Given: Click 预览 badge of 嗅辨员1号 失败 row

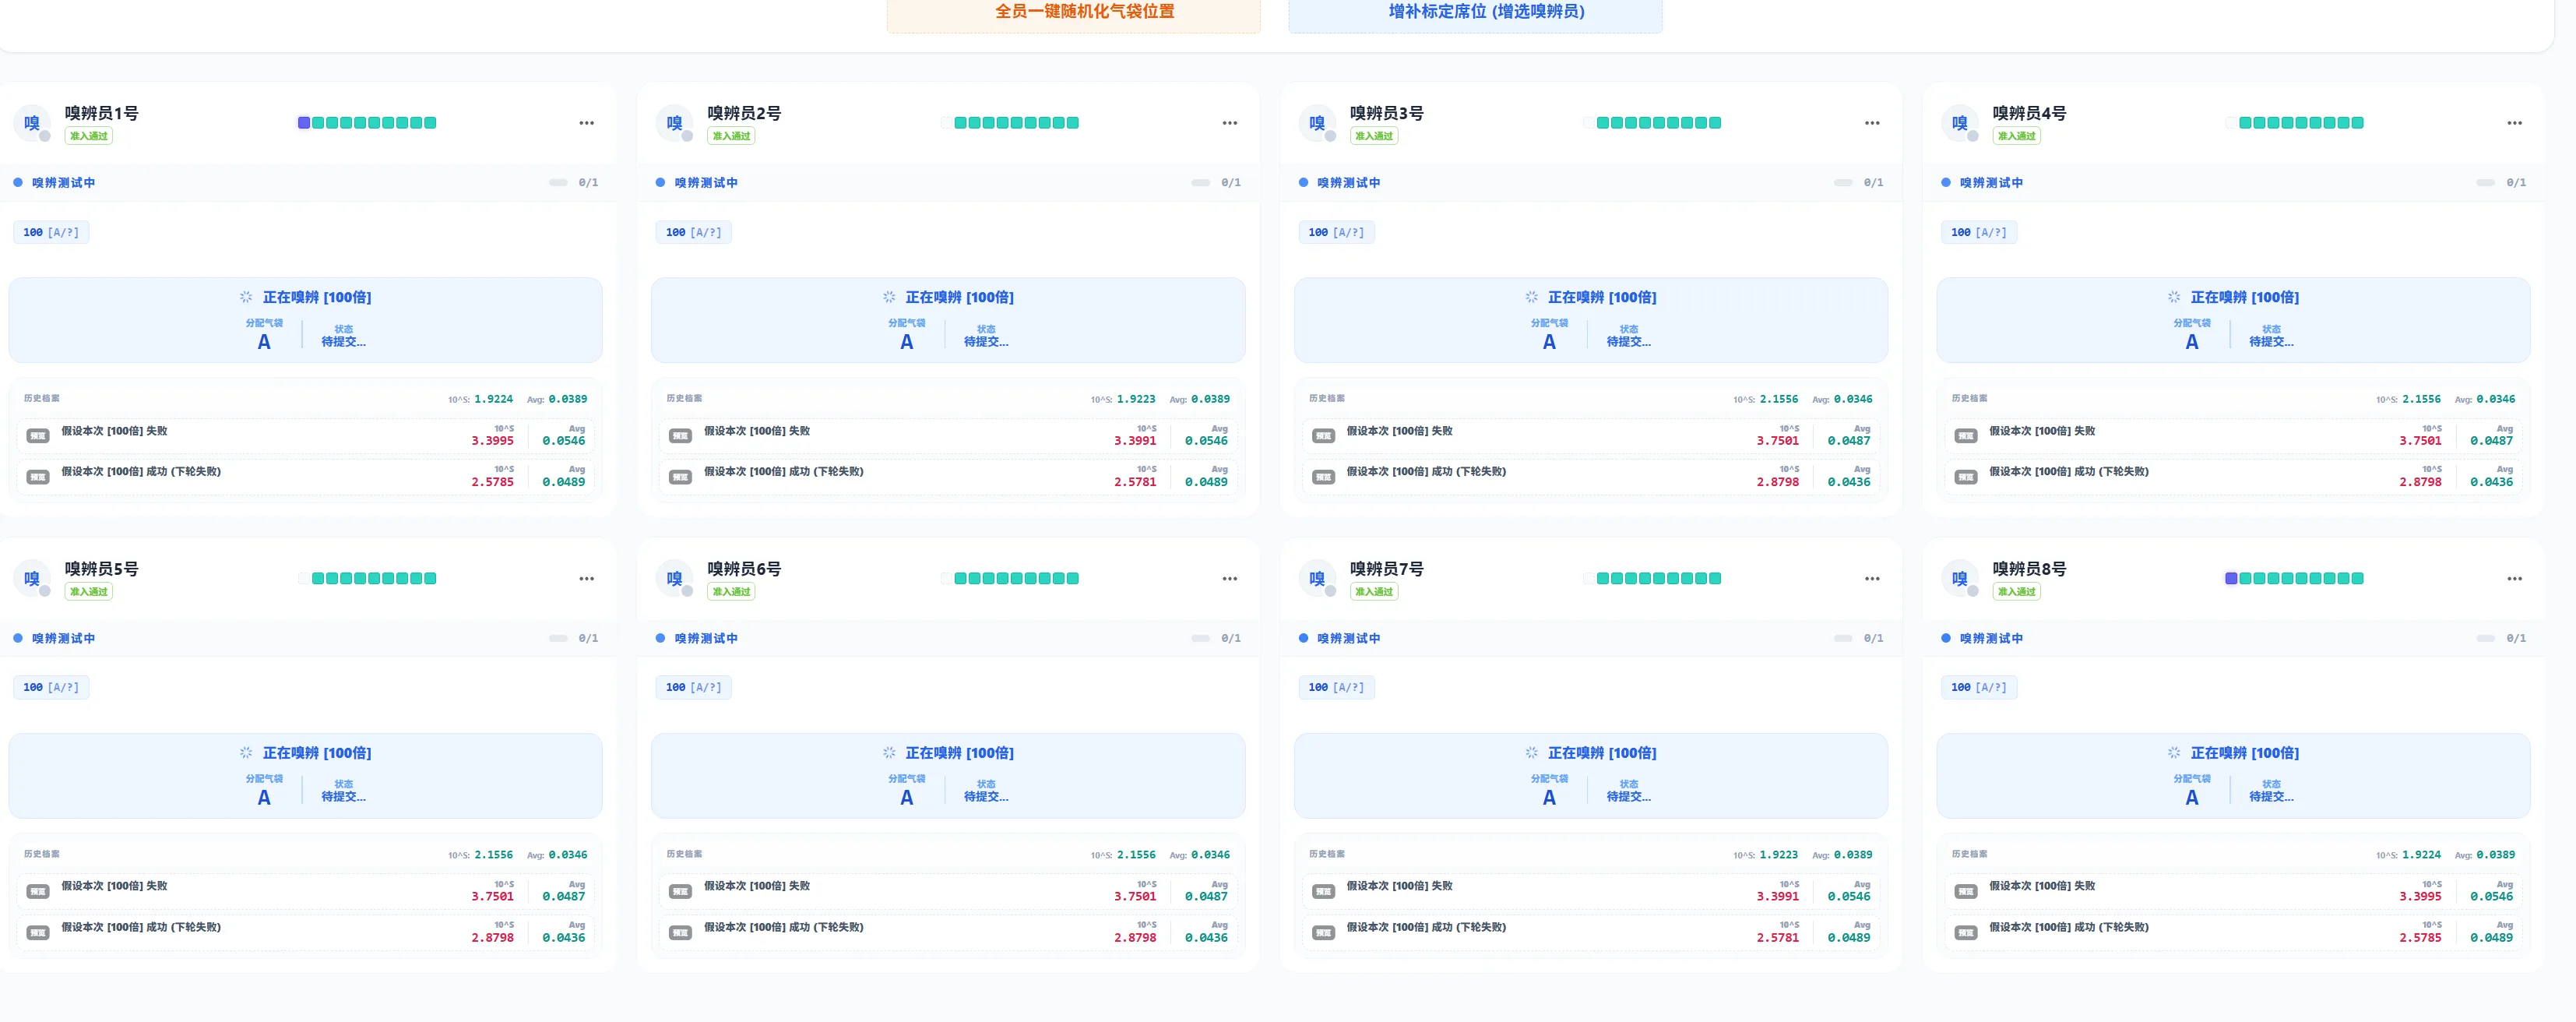Looking at the screenshot, I should [x=38, y=436].
